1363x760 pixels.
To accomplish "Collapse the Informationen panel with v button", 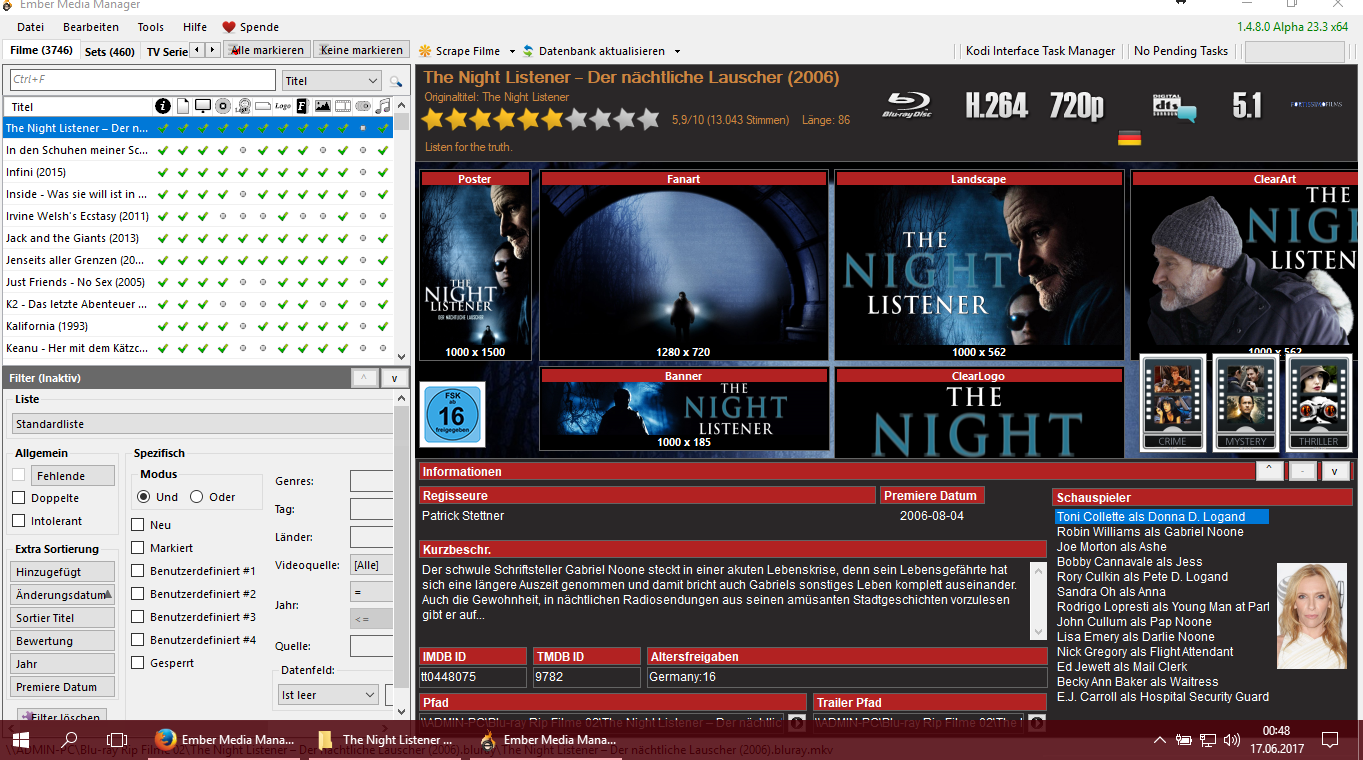I will pyautogui.click(x=1335, y=471).
